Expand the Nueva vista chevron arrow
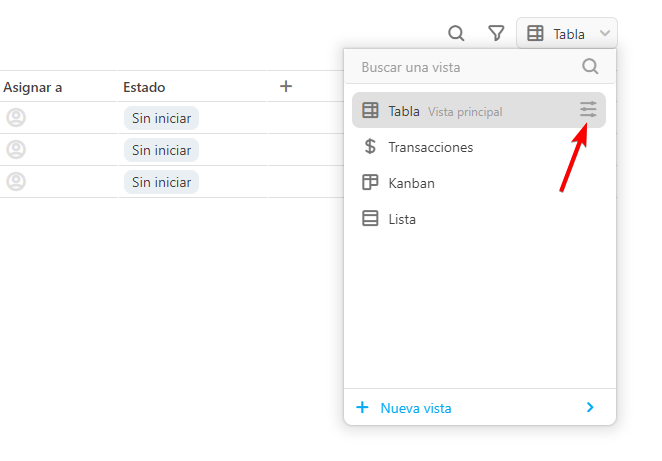The width and height of the screenshot is (662, 461). pyautogui.click(x=590, y=407)
